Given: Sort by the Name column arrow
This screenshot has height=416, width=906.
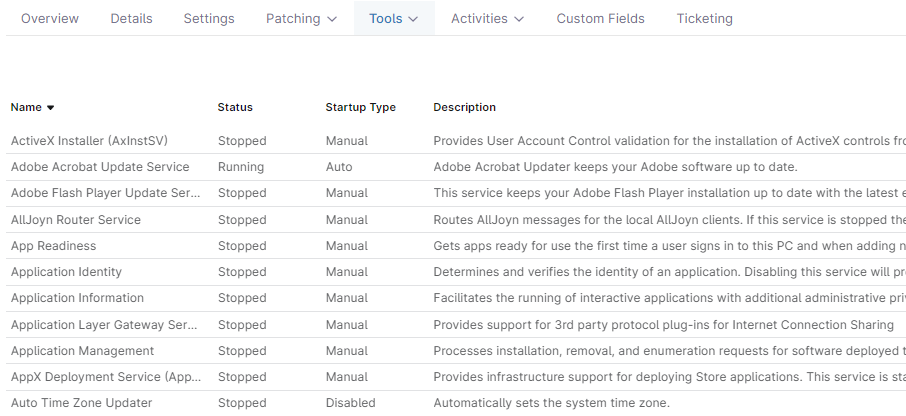Looking at the screenshot, I should 50,108.
